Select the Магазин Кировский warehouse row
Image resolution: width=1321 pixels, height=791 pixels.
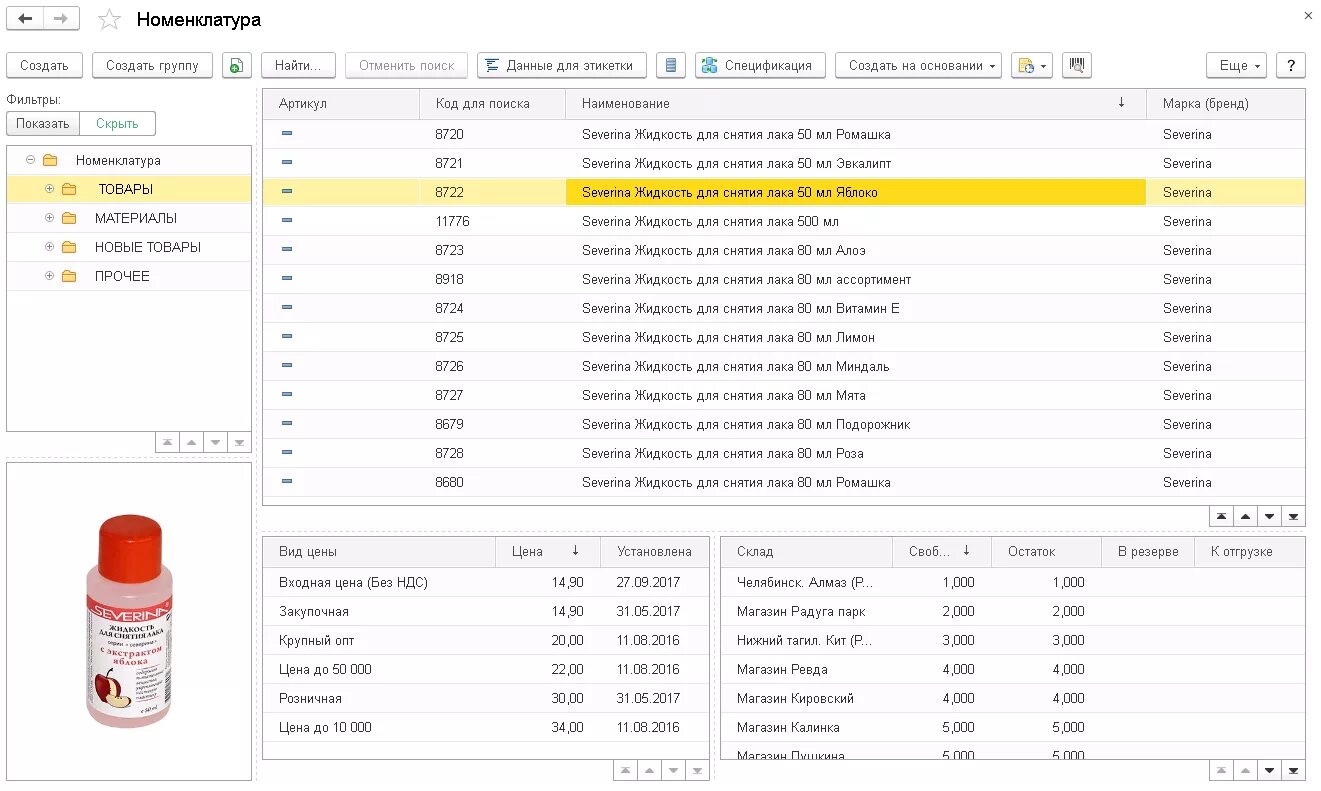pos(1013,698)
